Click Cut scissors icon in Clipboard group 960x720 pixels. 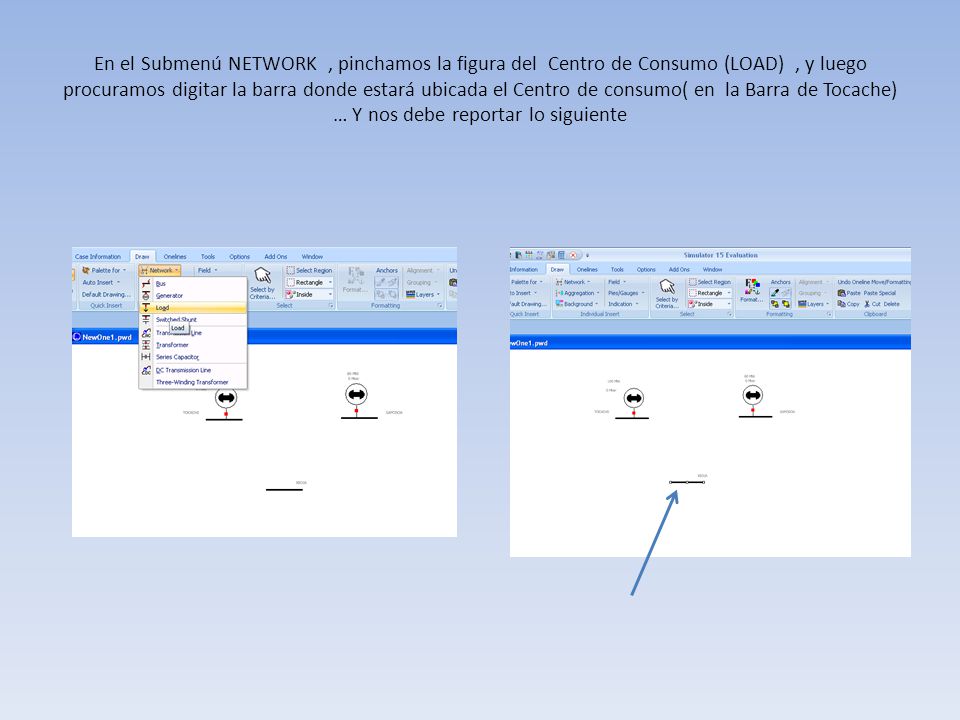[x=867, y=304]
